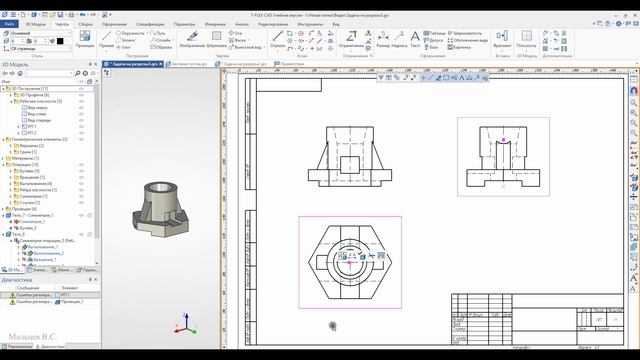Open the Ограничение constraint tool

coord(351,39)
